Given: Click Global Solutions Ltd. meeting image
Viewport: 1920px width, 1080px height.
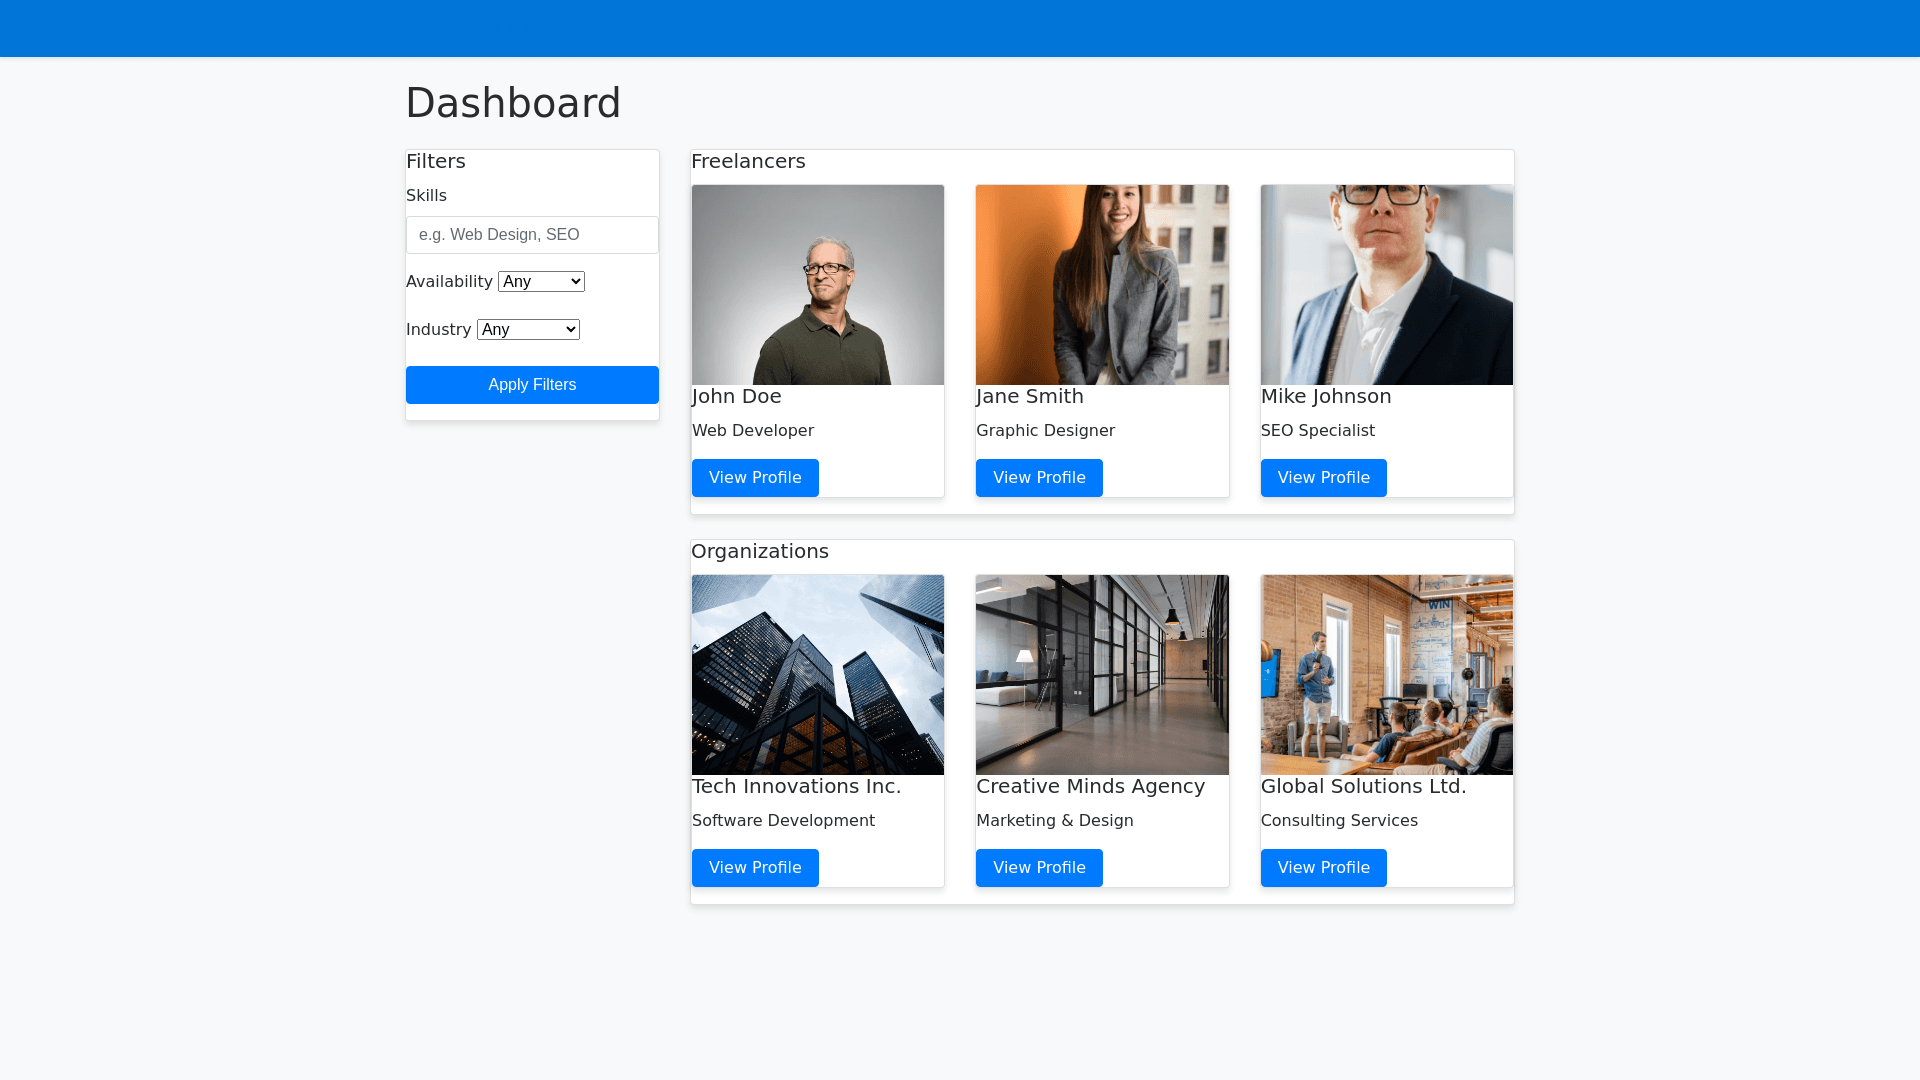Looking at the screenshot, I should pyautogui.click(x=1386, y=675).
